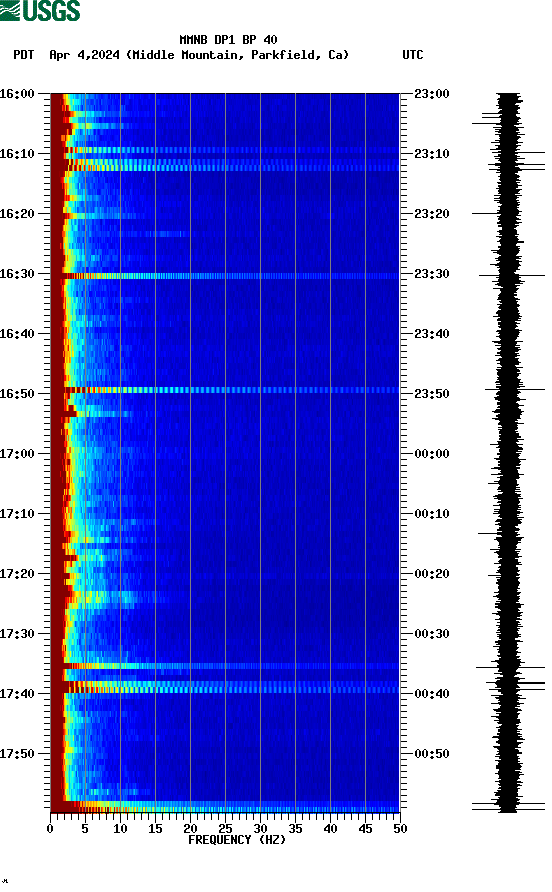Viewport: 552px width, 892px height.
Task: Click the 16:40 PDT time label
Action: (x=17, y=334)
